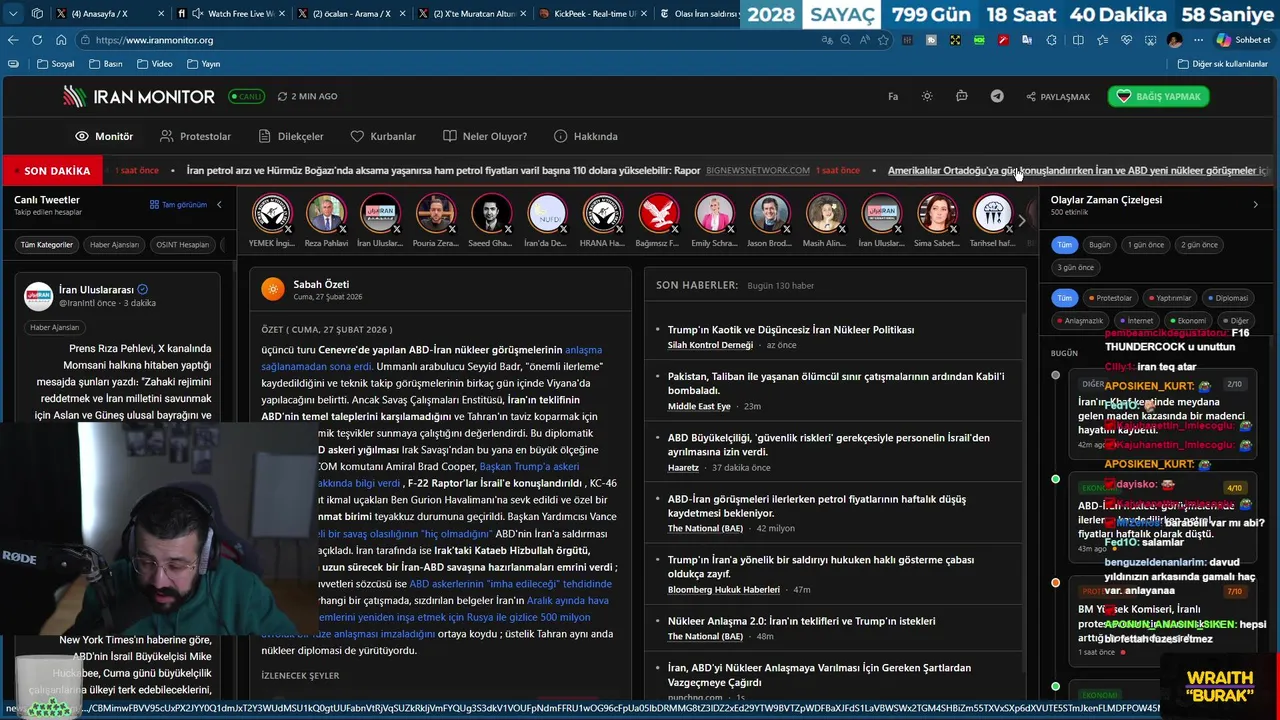Open headline Trump'ın Kaotik ve Düşüncesiz İran
Image resolution: width=1280 pixels, height=720 pixels.
[791, 330]
